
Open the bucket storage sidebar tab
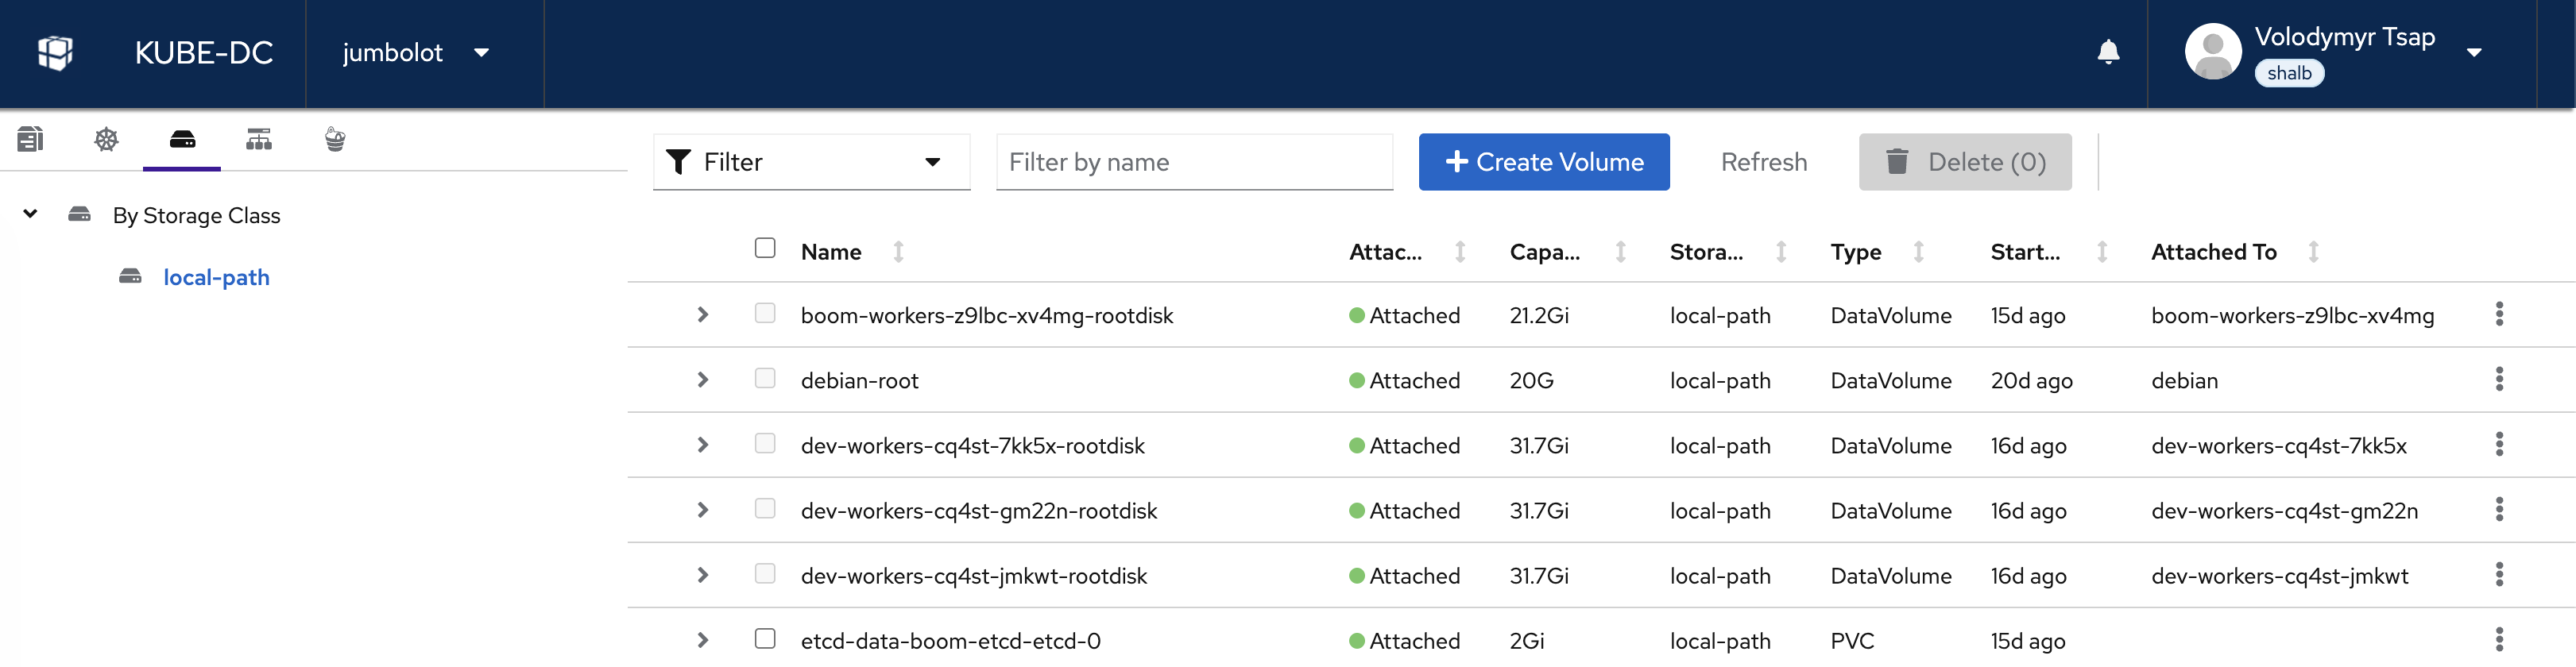pos(335,140)
